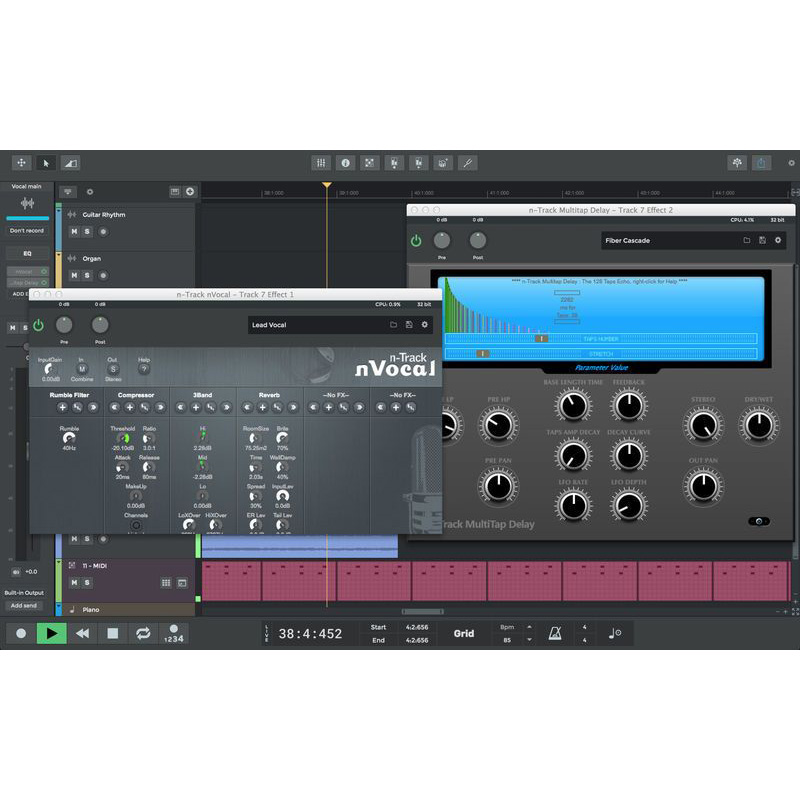Click the Add send button
The height and width of the screenshot is (800, 800).
pyautogui.click(x=23, y=606)
